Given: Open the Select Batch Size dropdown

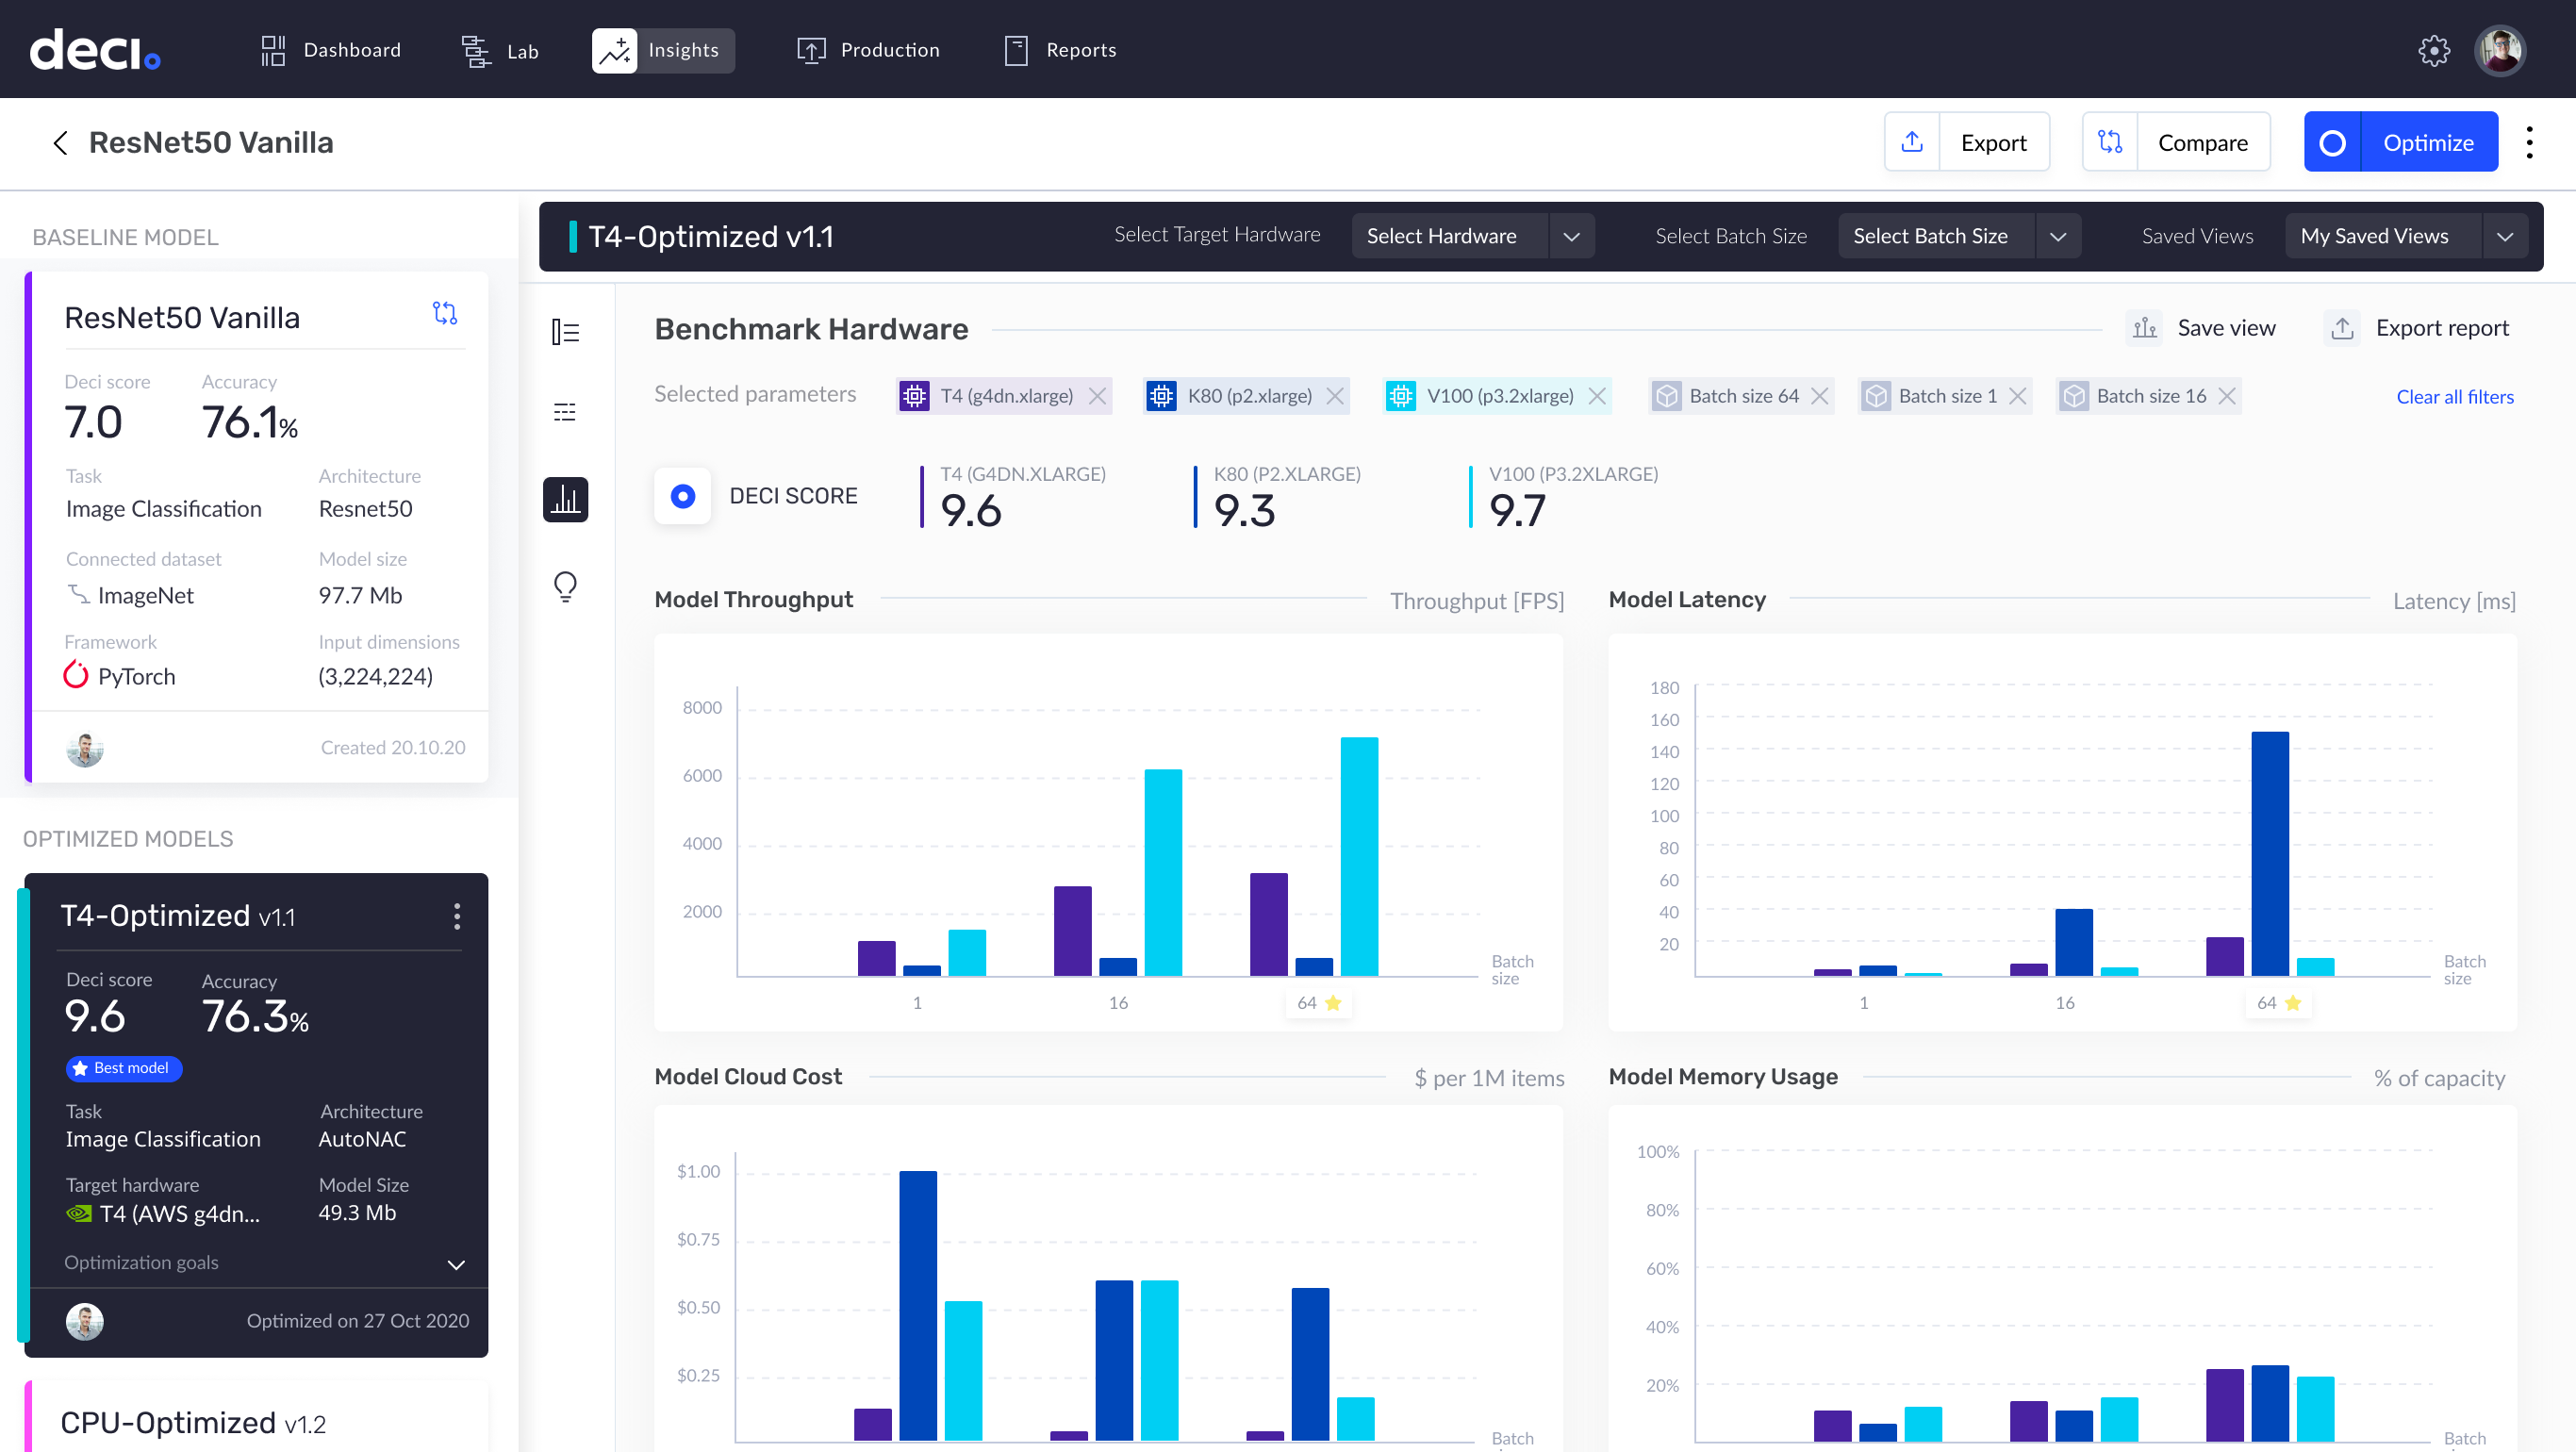Looking at the screenshot, I should pyautogui.click(x=1958, y=236).
